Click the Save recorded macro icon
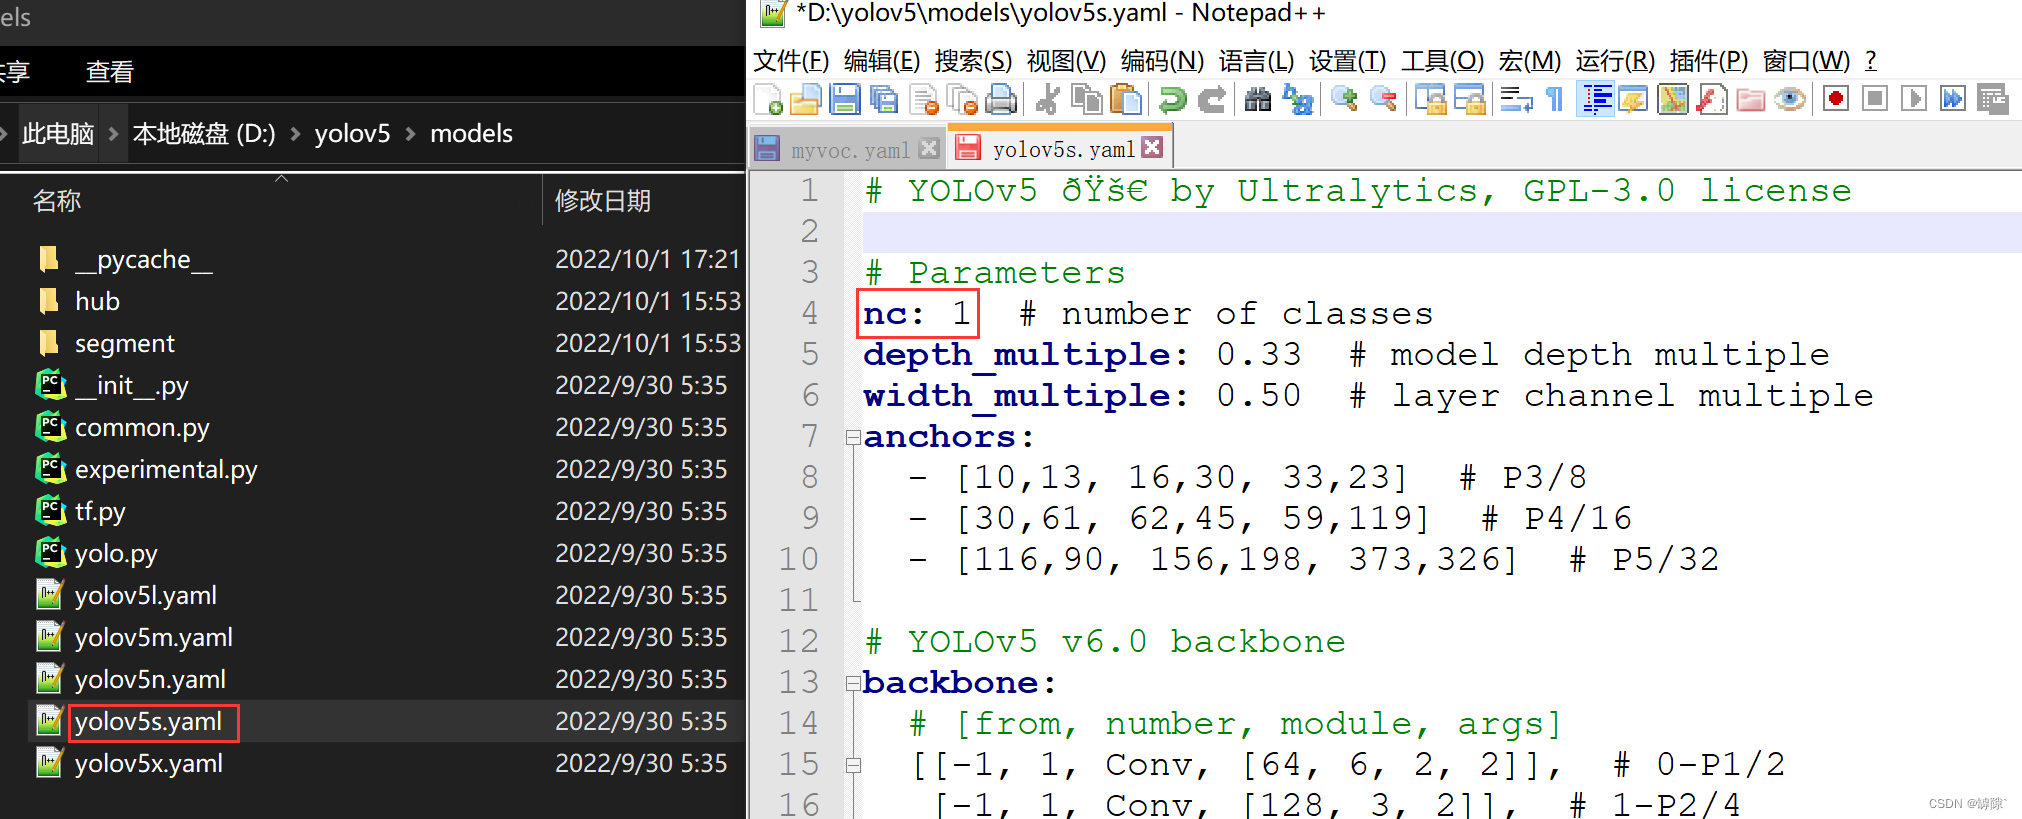Image resolution: width=2022 pixels, height=819 pixels. click(x=1992, y=99)
